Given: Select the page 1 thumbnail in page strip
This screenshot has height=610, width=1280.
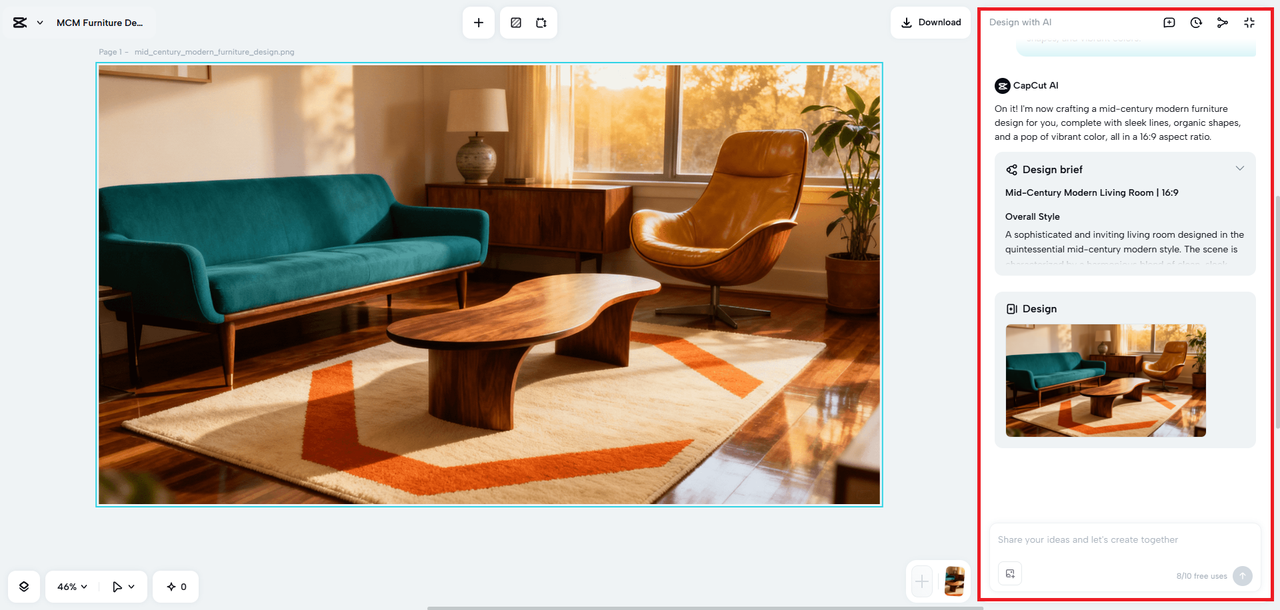Looking at the screenshot, I should coord(955,581).
